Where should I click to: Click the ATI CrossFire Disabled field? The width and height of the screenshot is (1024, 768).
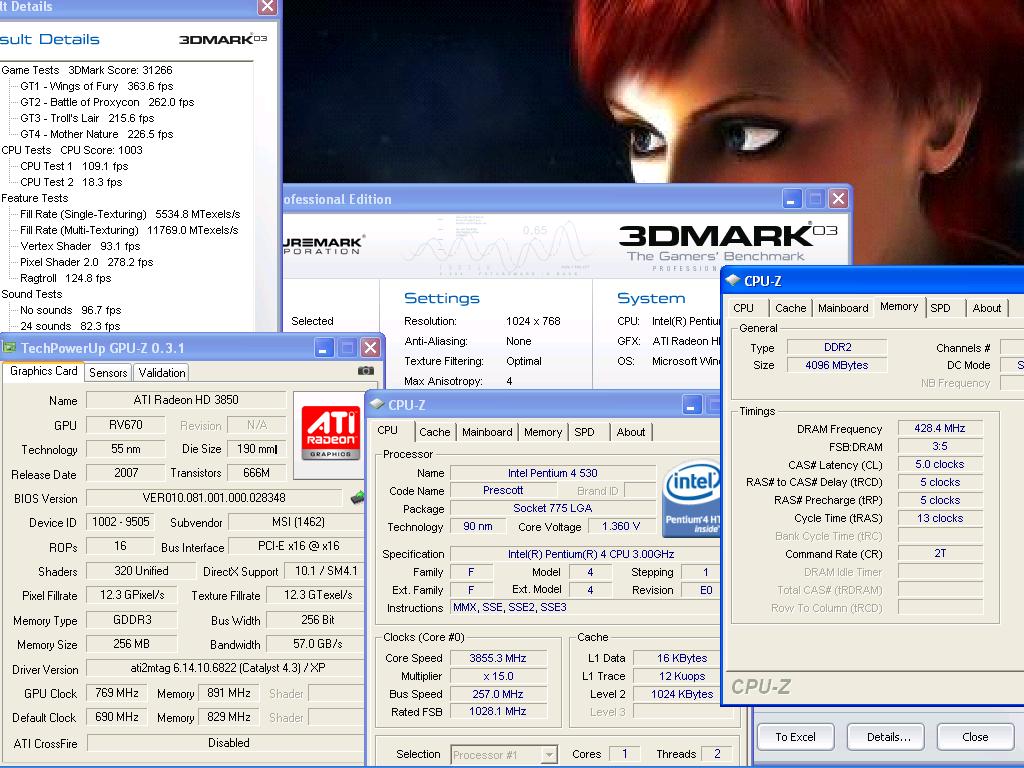(225, 743)
